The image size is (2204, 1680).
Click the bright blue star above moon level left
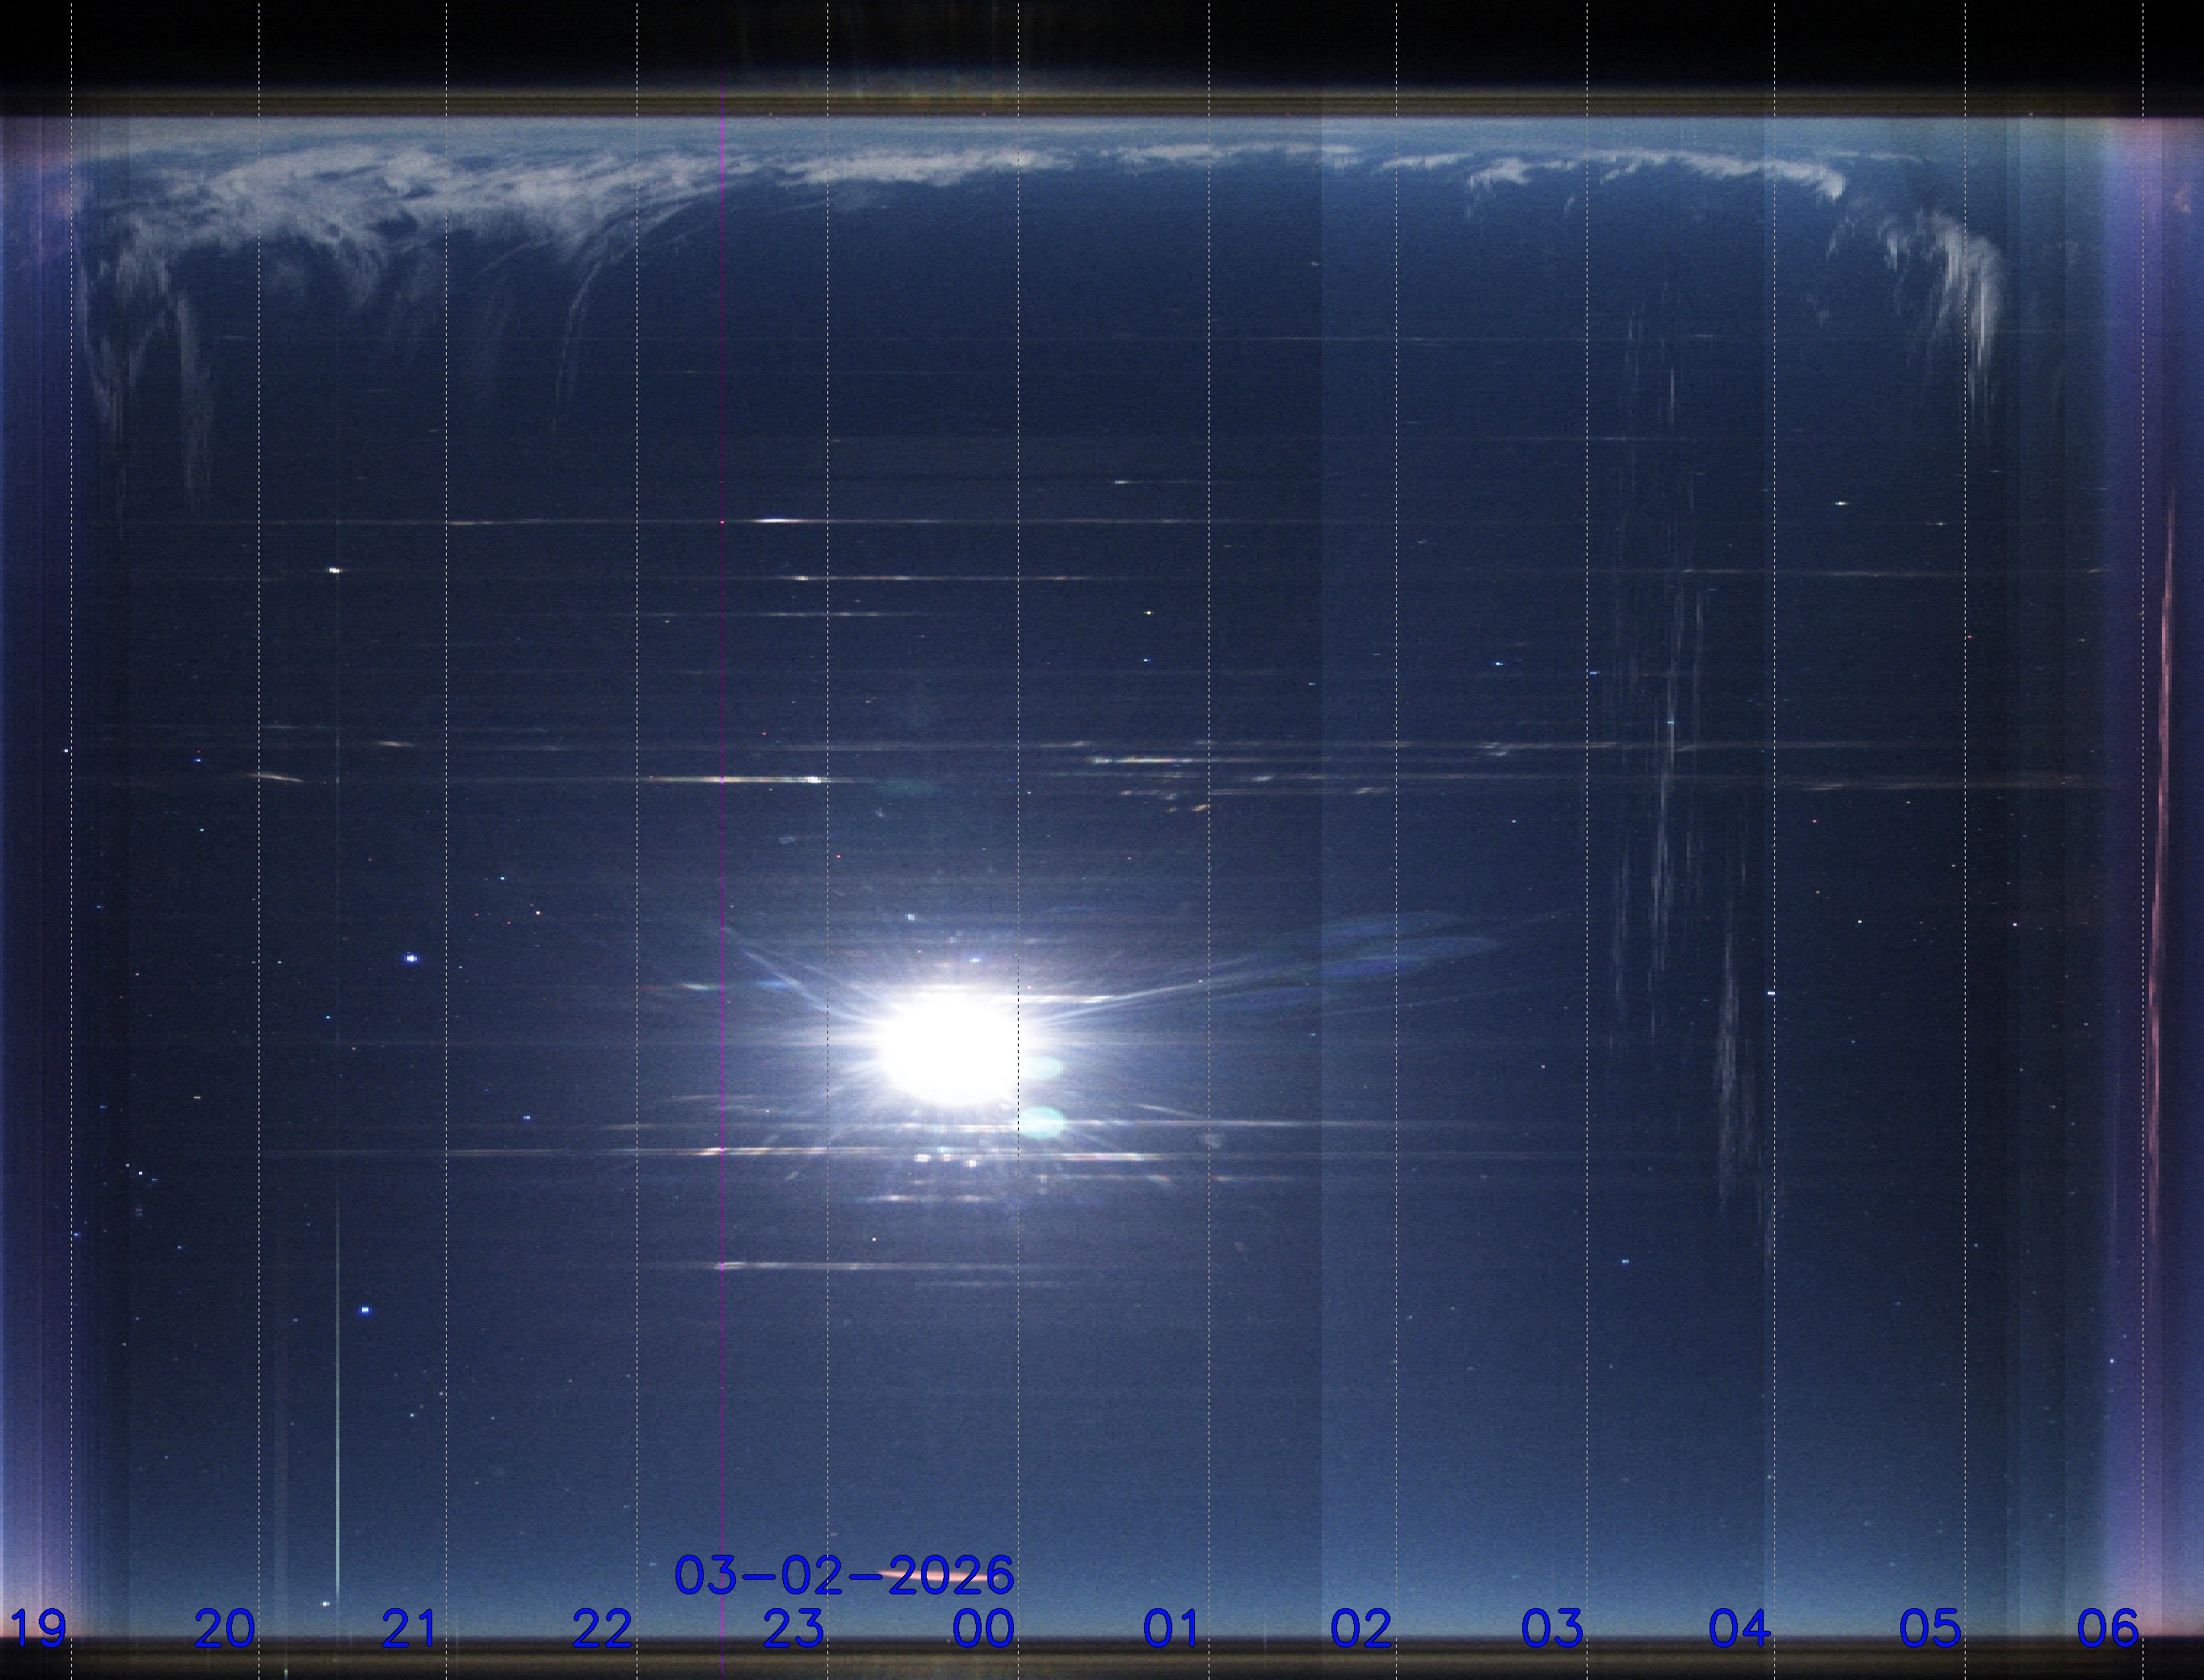(x=411, y=958)
